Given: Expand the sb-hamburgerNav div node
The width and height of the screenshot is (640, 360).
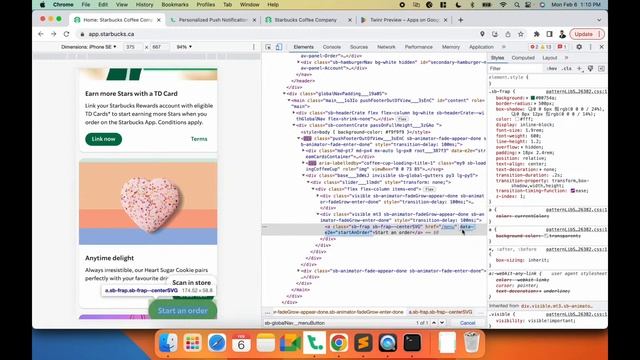Looking at the screenshot, I should 298,62.
